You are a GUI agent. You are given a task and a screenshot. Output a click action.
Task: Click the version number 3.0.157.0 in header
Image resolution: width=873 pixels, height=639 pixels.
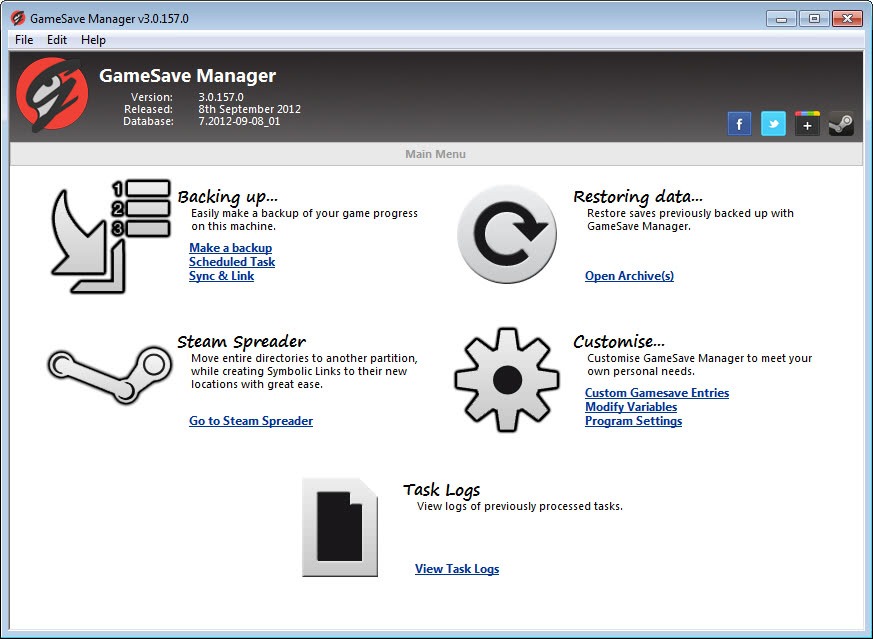pos(221,97)
